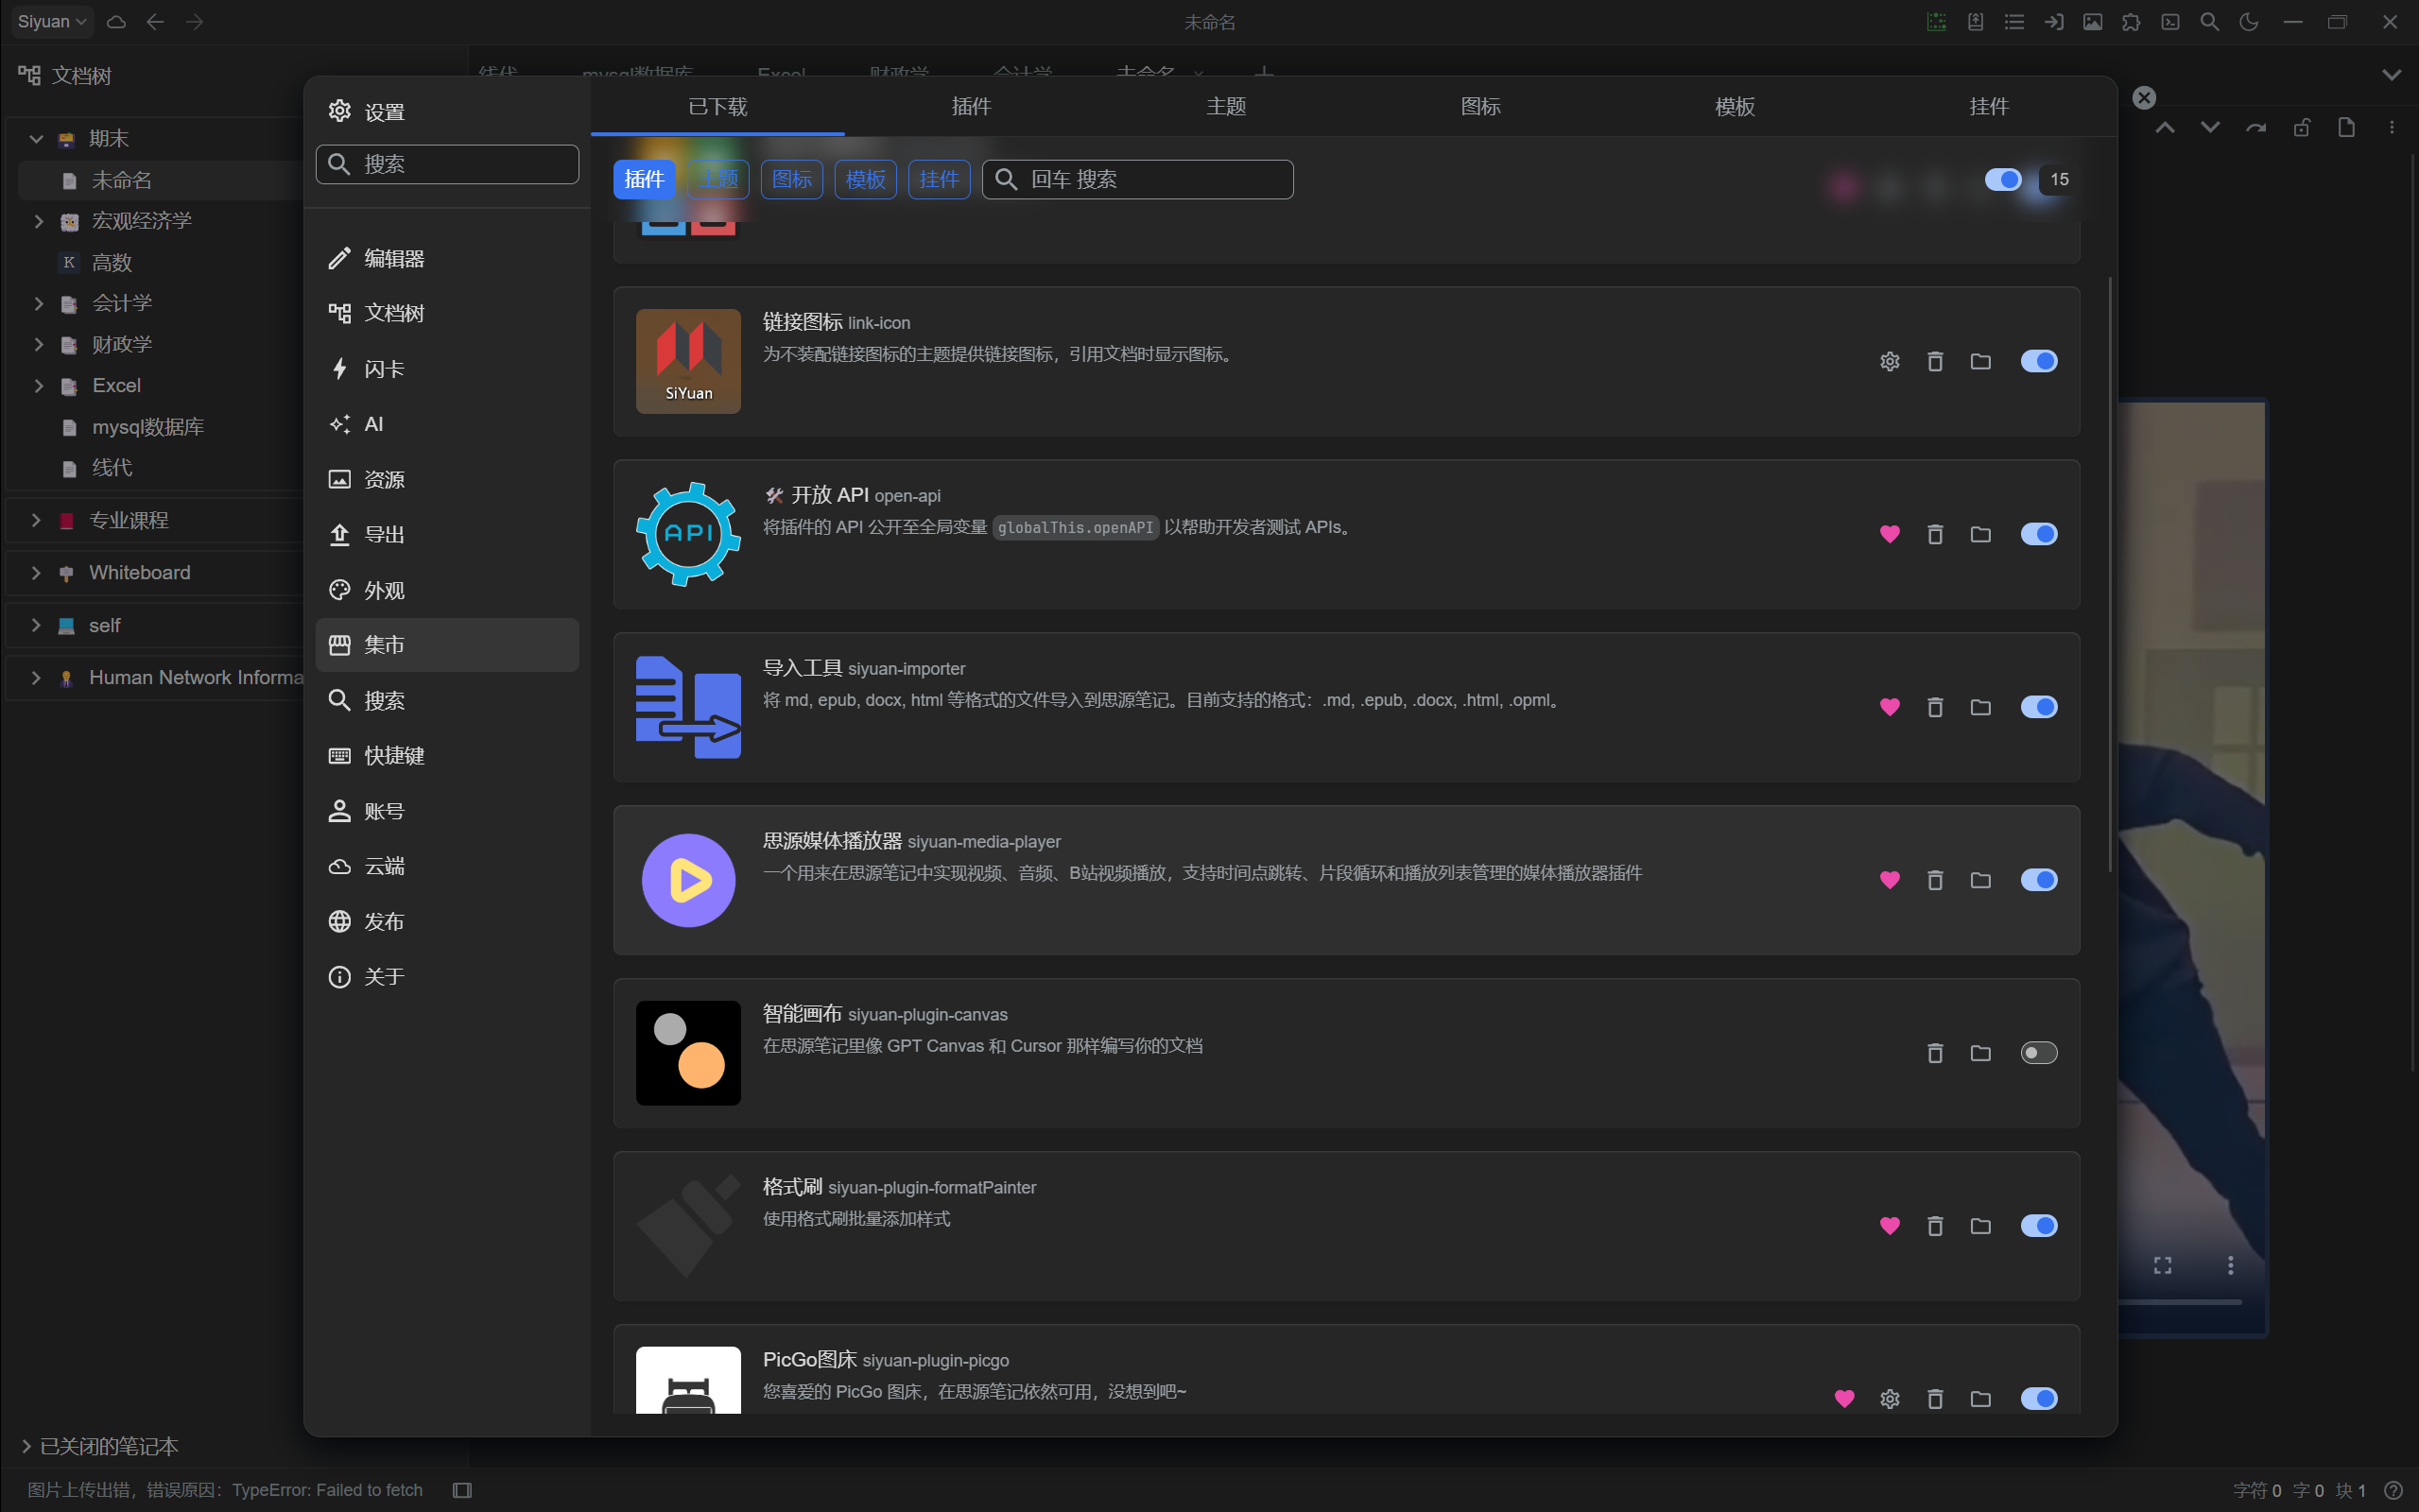Open PicGo plugin settings gear

pyautogui.click(x=1889, y=1398)
